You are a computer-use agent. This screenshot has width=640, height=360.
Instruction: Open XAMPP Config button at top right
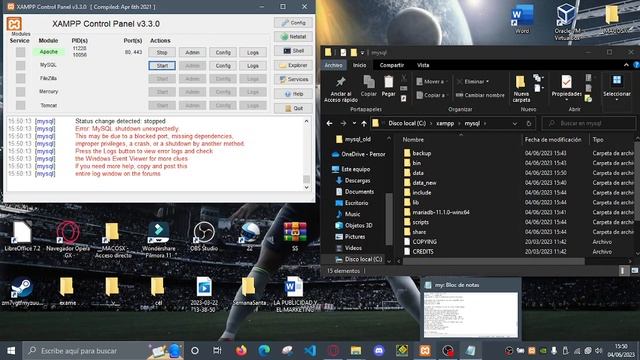293,22
